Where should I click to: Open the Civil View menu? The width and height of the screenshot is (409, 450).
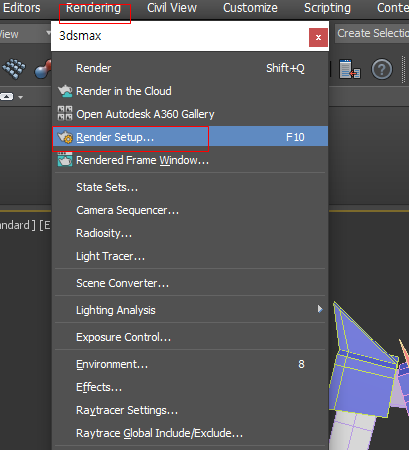click(172, 8)
